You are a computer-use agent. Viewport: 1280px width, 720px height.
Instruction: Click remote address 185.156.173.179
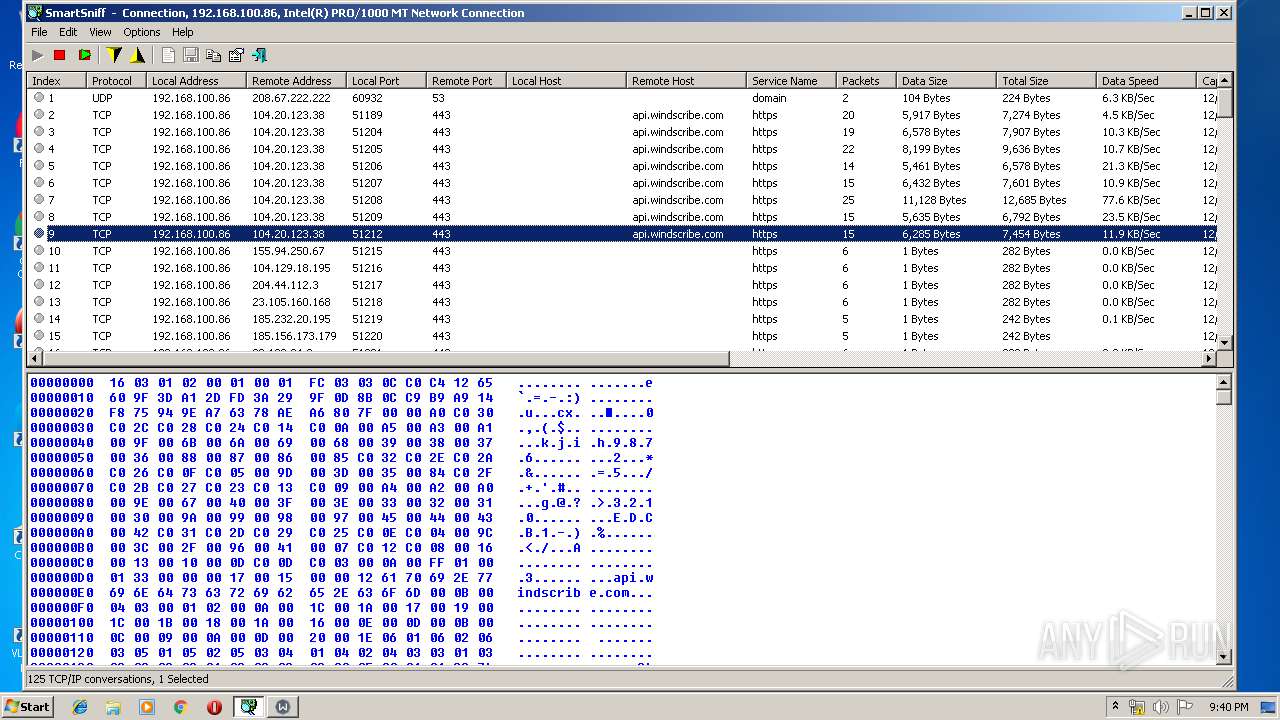click(294, 336)
